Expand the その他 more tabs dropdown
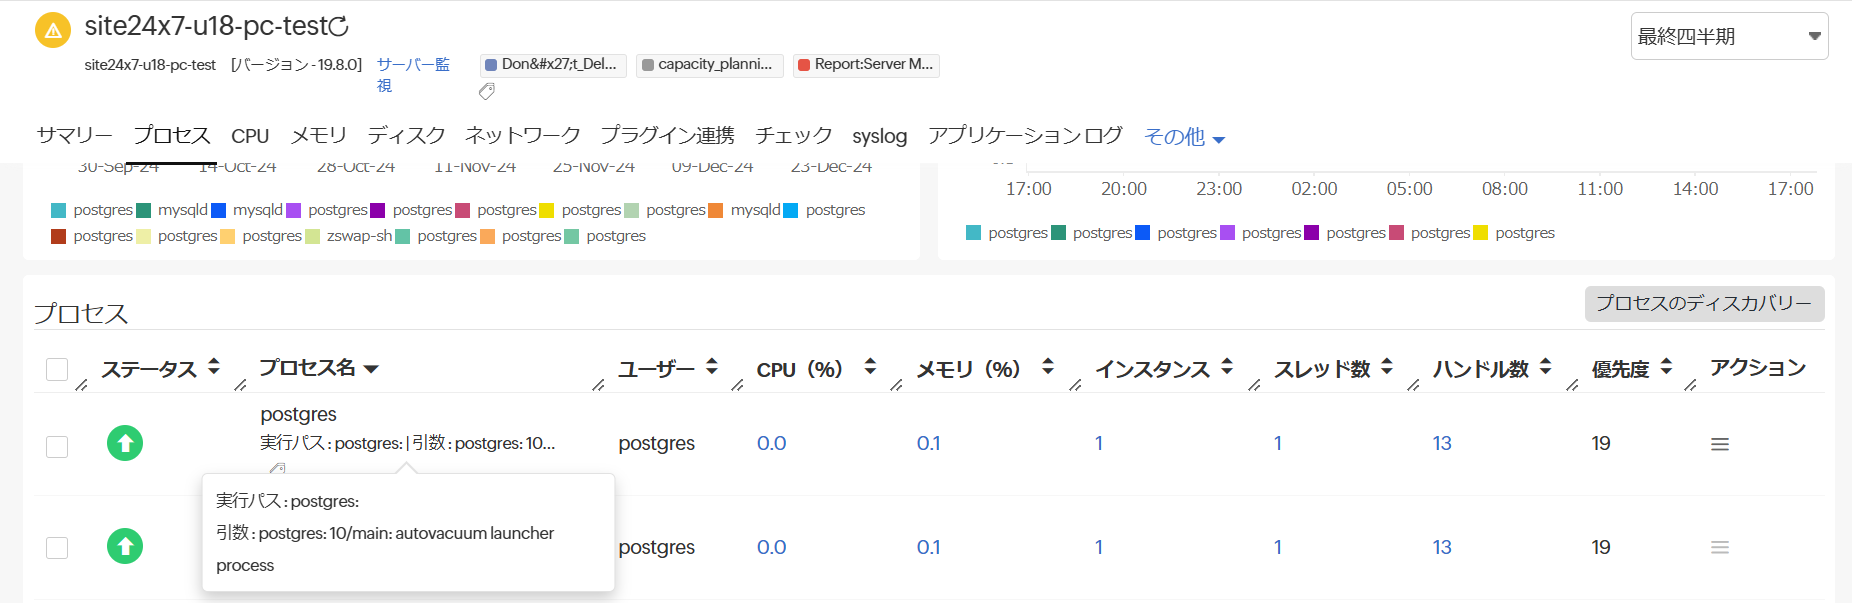Viewport: 1852px width, 603px height. (1184, 137)
